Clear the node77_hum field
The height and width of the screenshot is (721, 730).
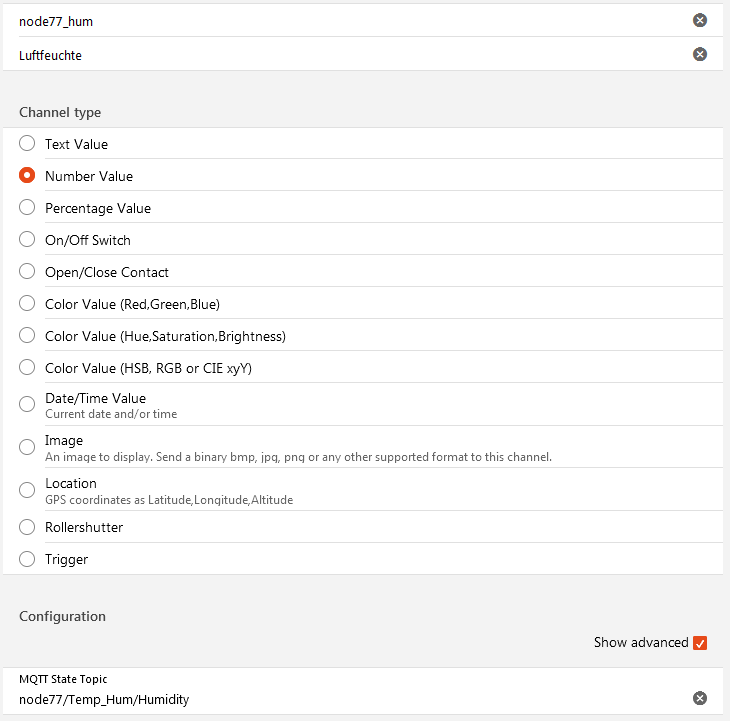(x=700, y=20)
